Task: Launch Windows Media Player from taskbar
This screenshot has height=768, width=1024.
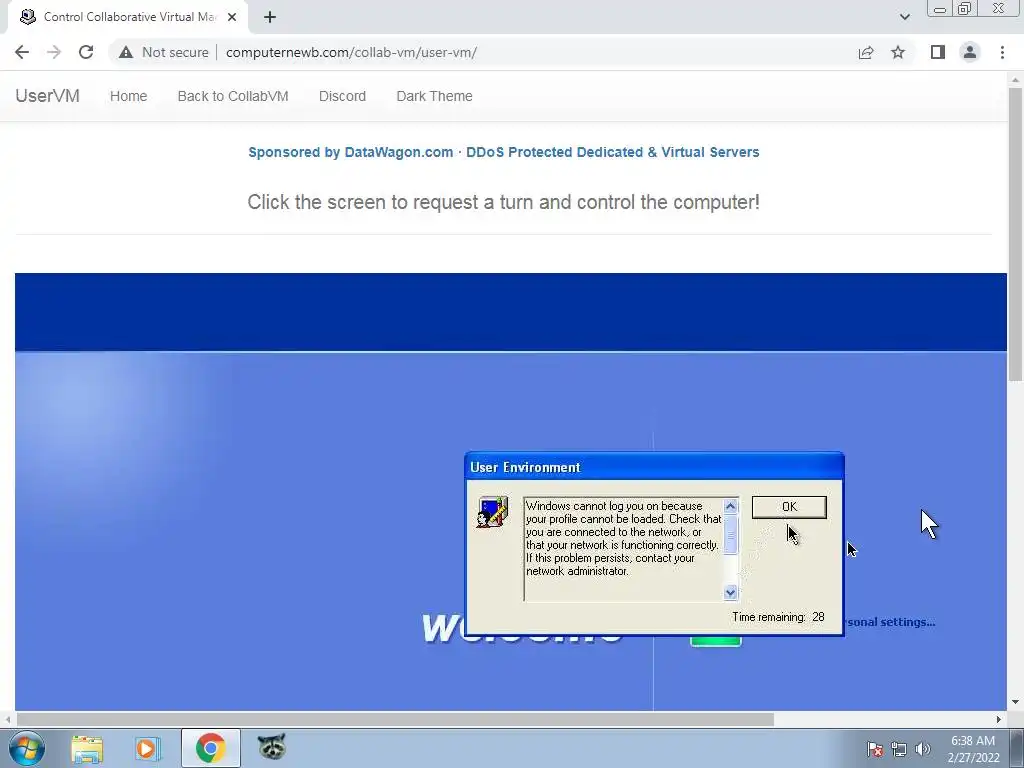Action: click(x=148, y=748)
